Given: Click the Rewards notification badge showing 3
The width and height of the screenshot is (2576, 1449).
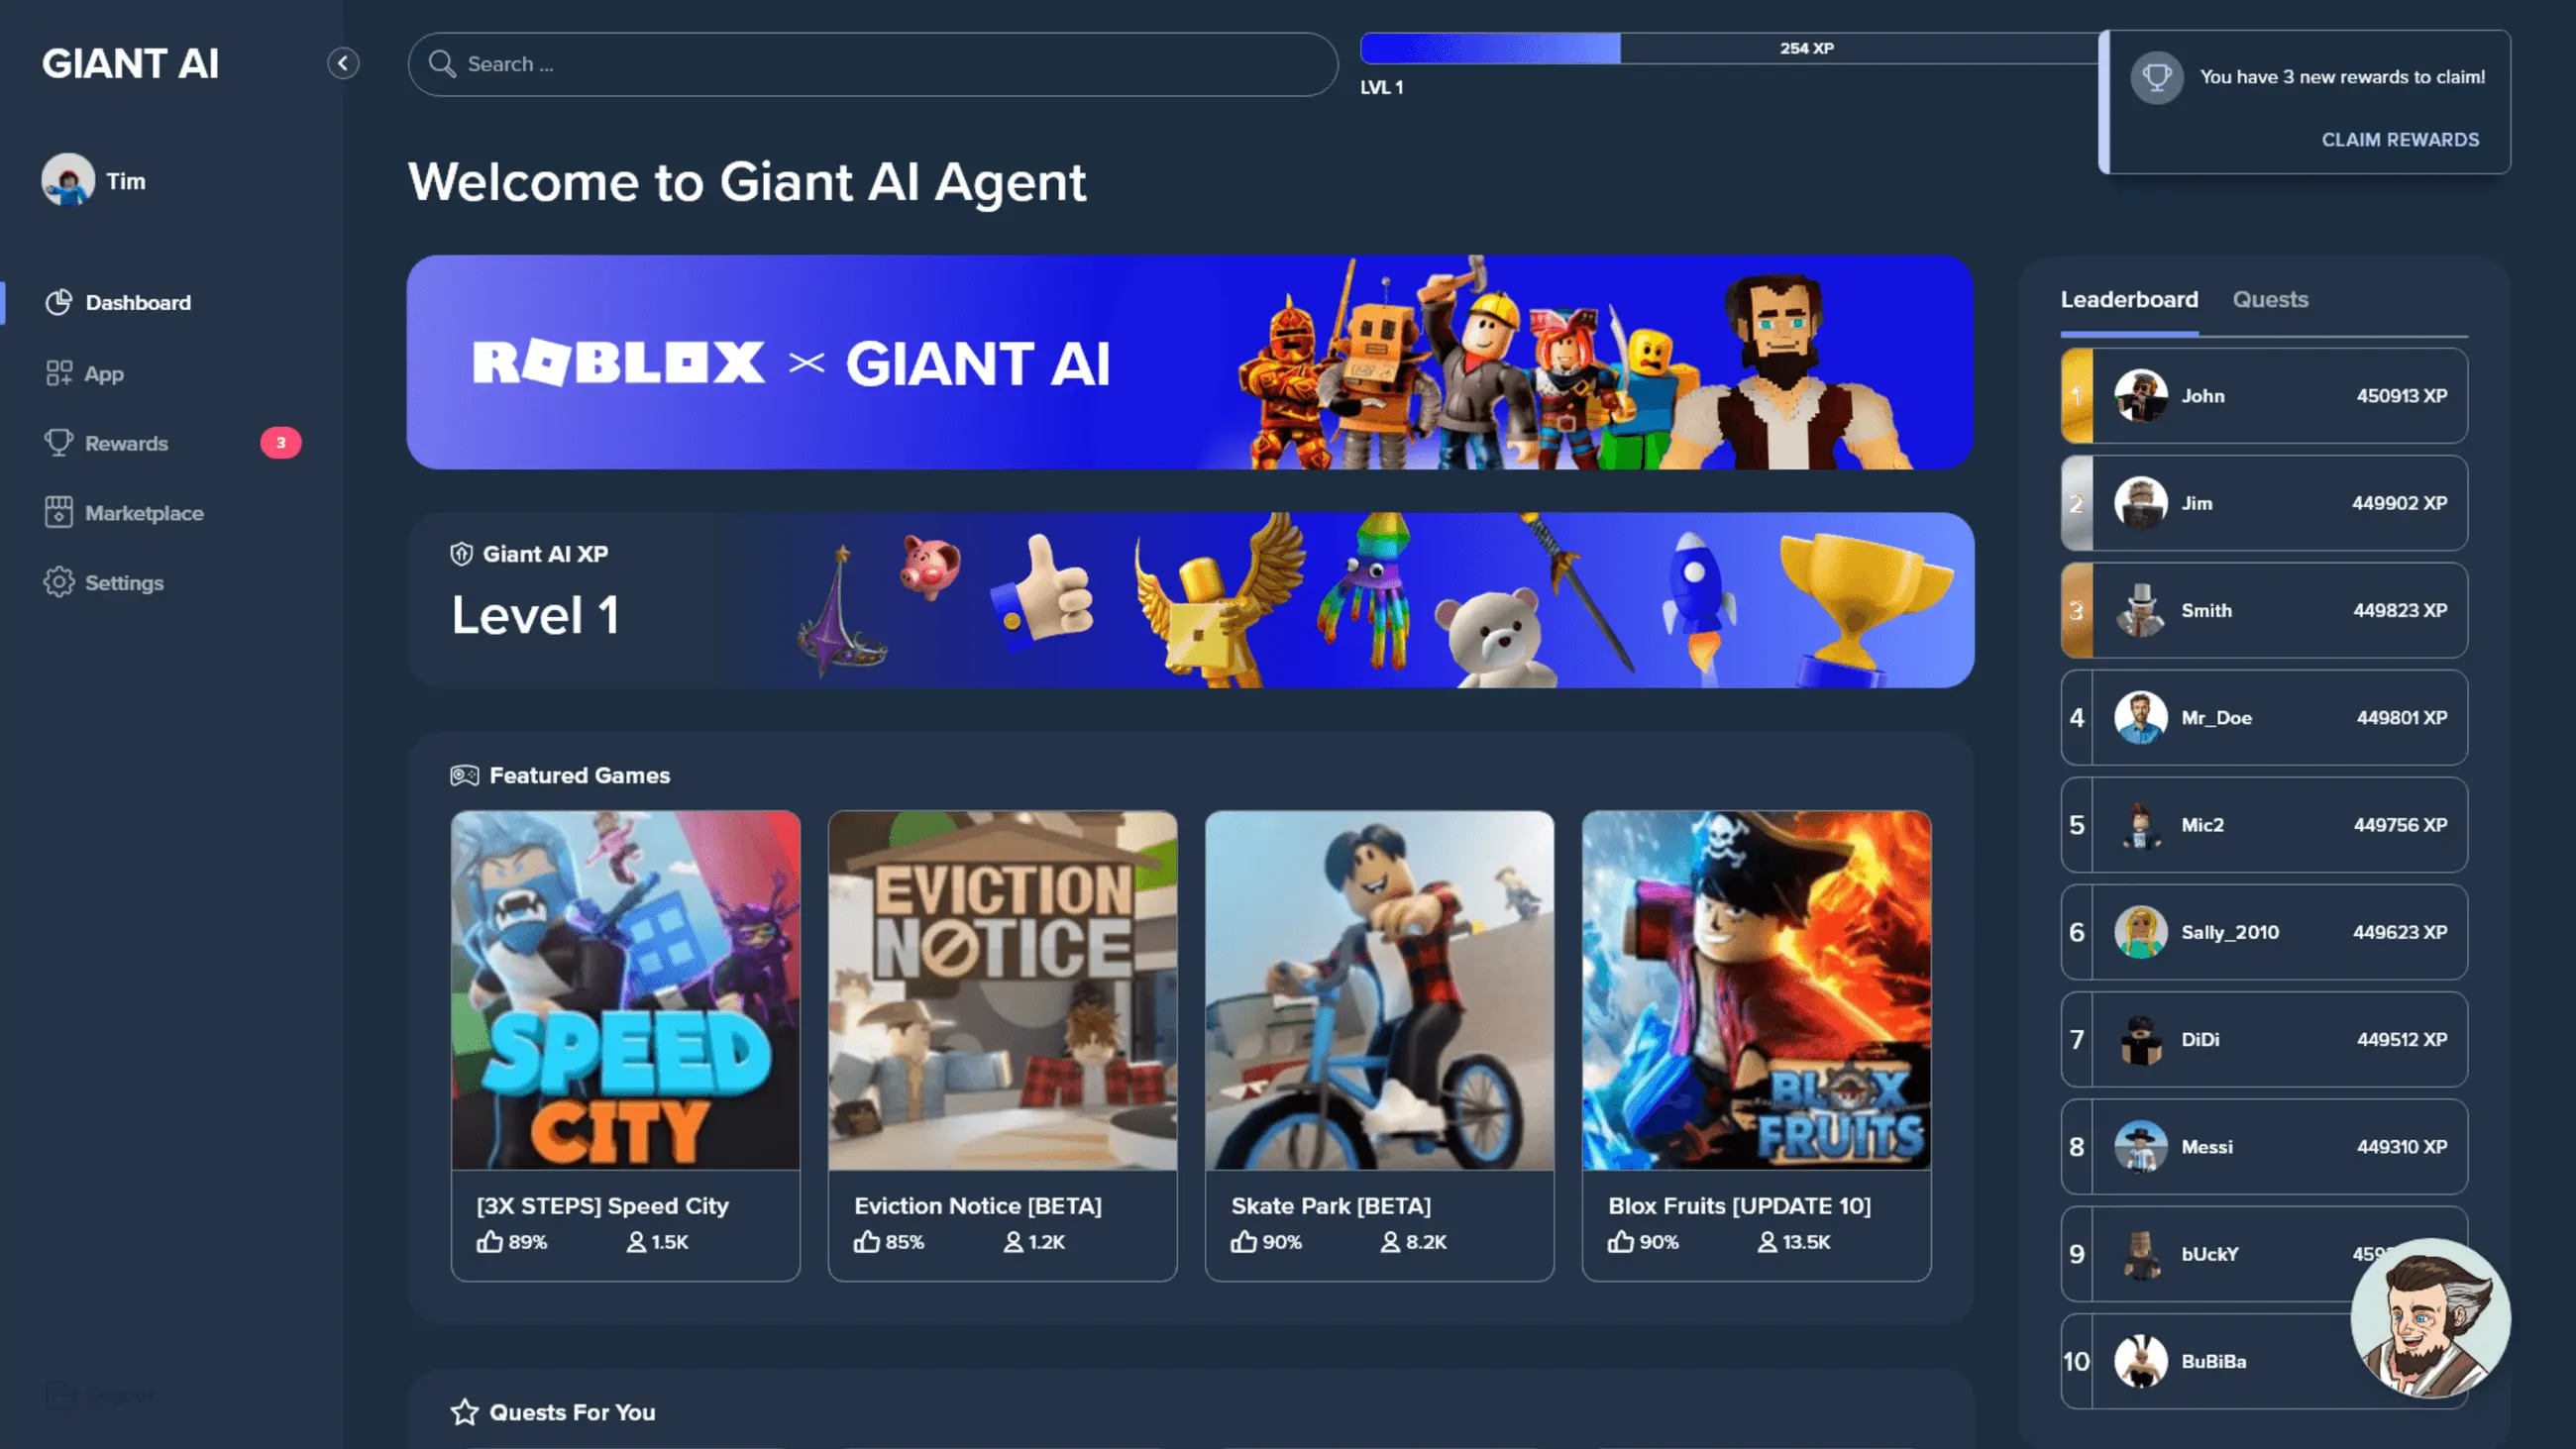Looking at the screenshot, I should pos(281,442).
